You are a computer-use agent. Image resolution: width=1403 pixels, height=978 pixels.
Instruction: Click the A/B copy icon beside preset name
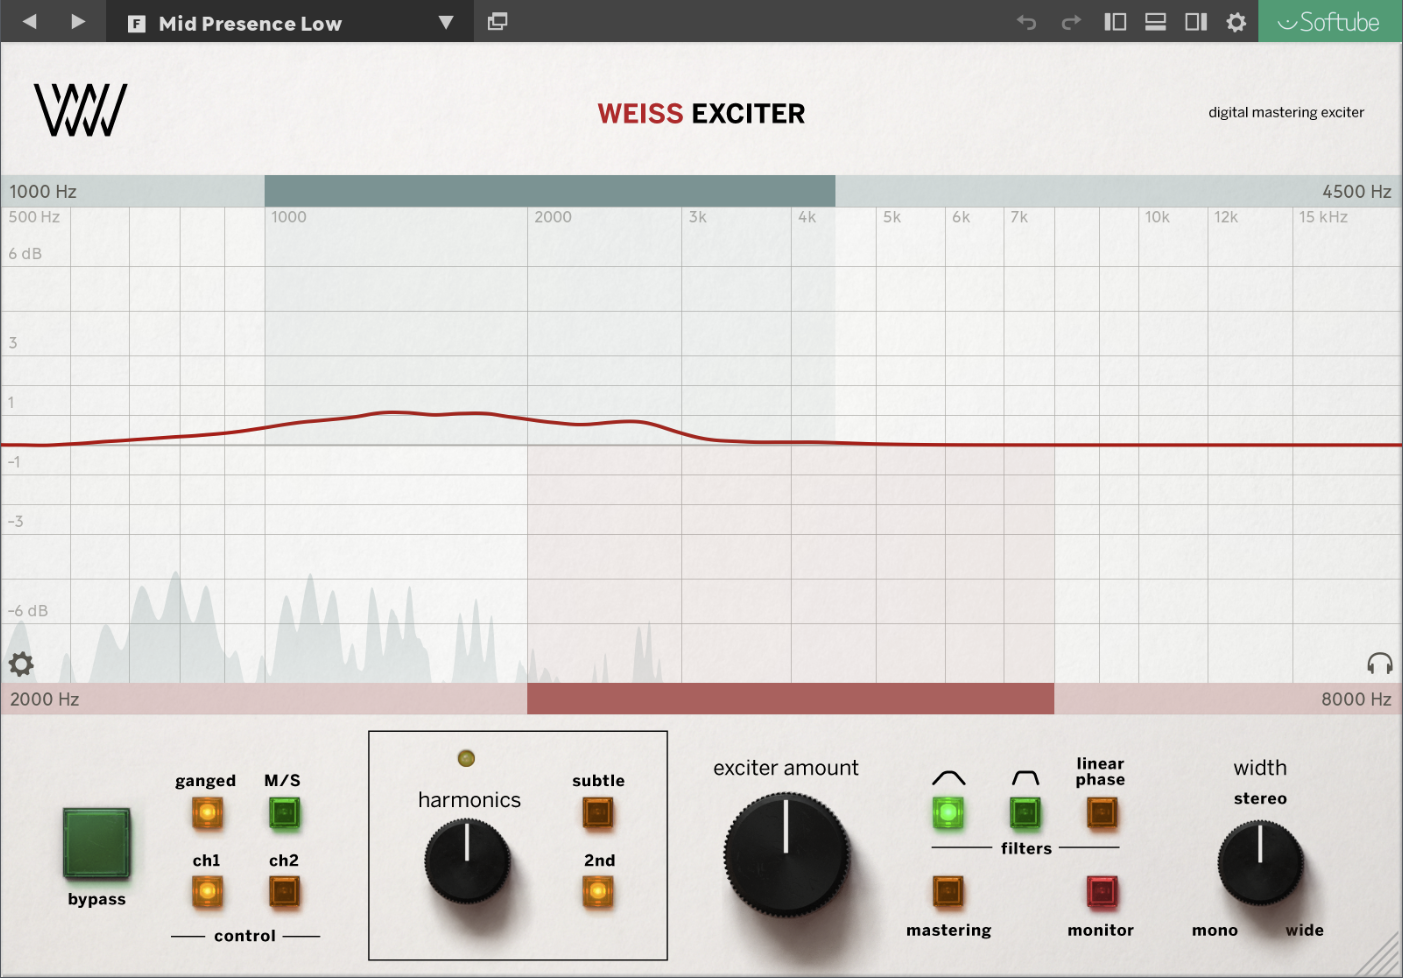click(x=497, y=21)
